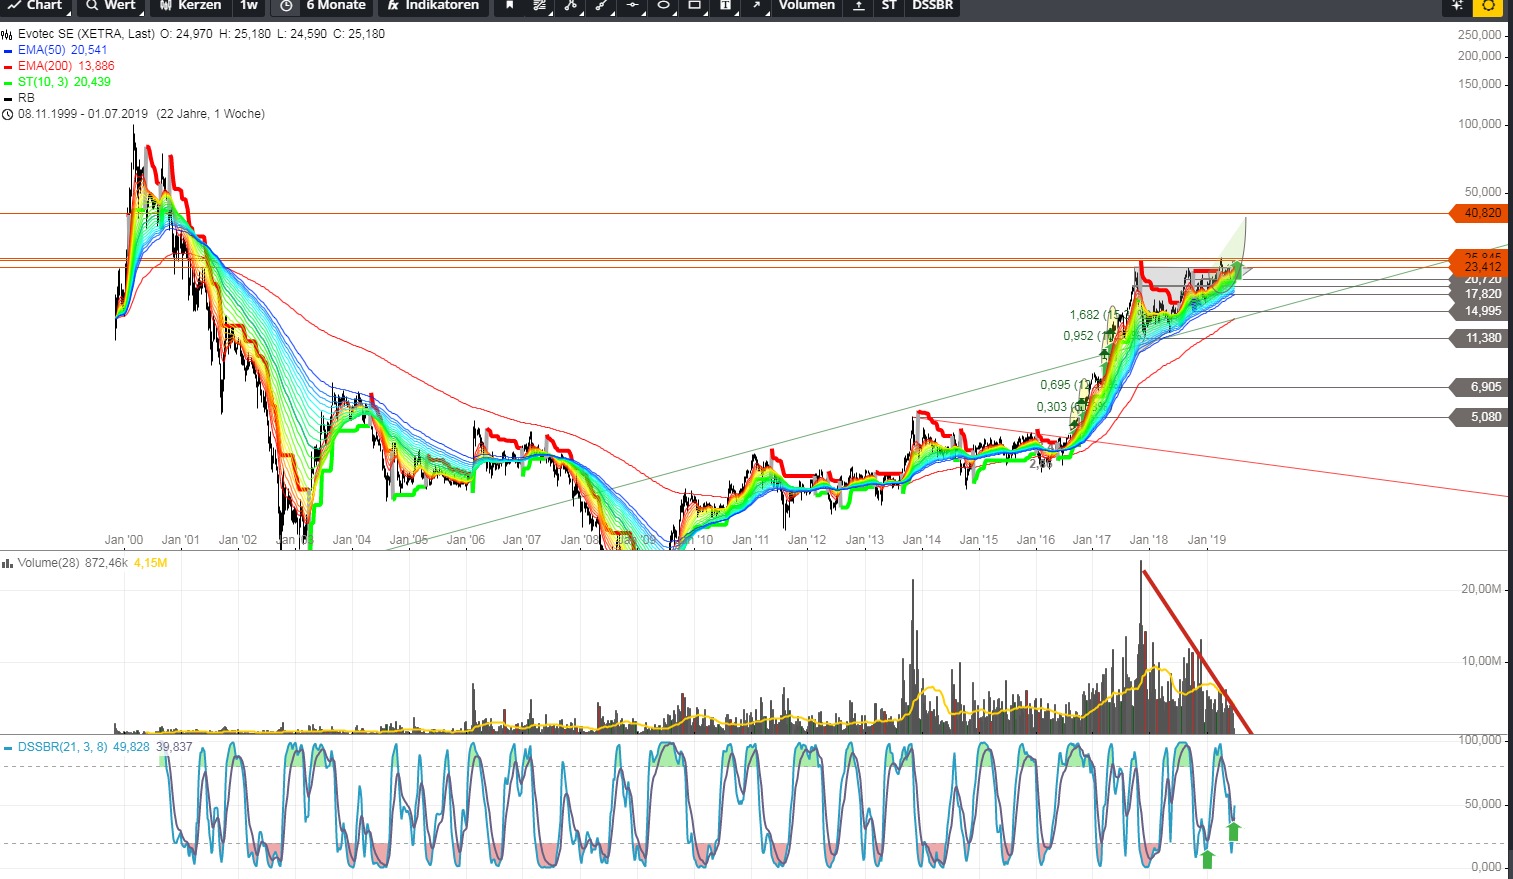
Task: Click the DSSBR(21, 3, 8) panel label
Action: click(64, 747)
